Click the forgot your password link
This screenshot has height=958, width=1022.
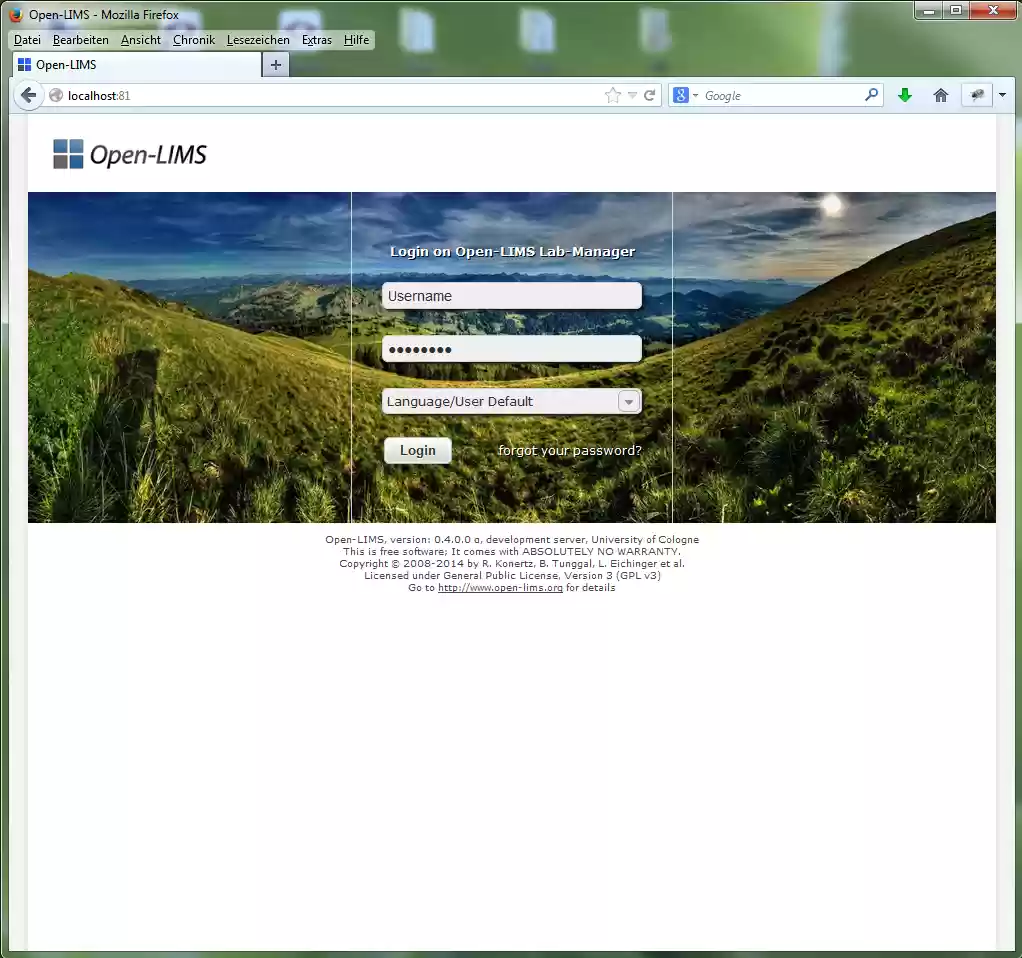(569, 450)
